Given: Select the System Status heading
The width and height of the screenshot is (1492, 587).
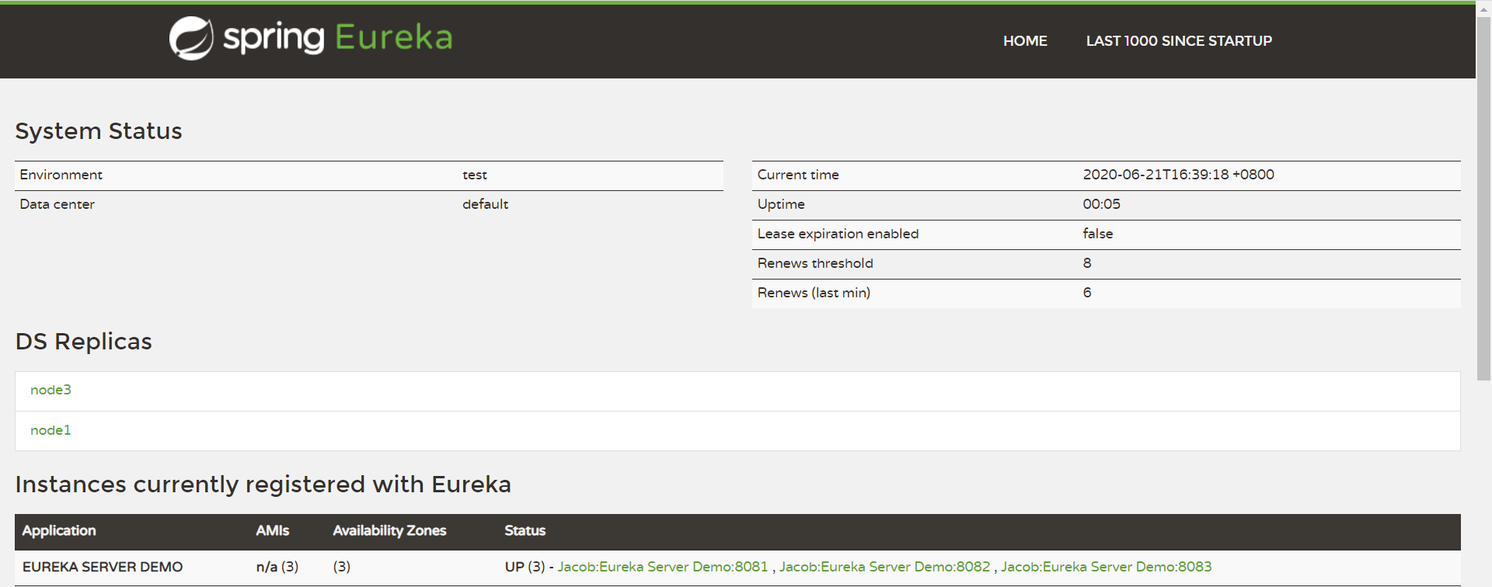Looking at the screenshot, I should click(x=99, y=131).
